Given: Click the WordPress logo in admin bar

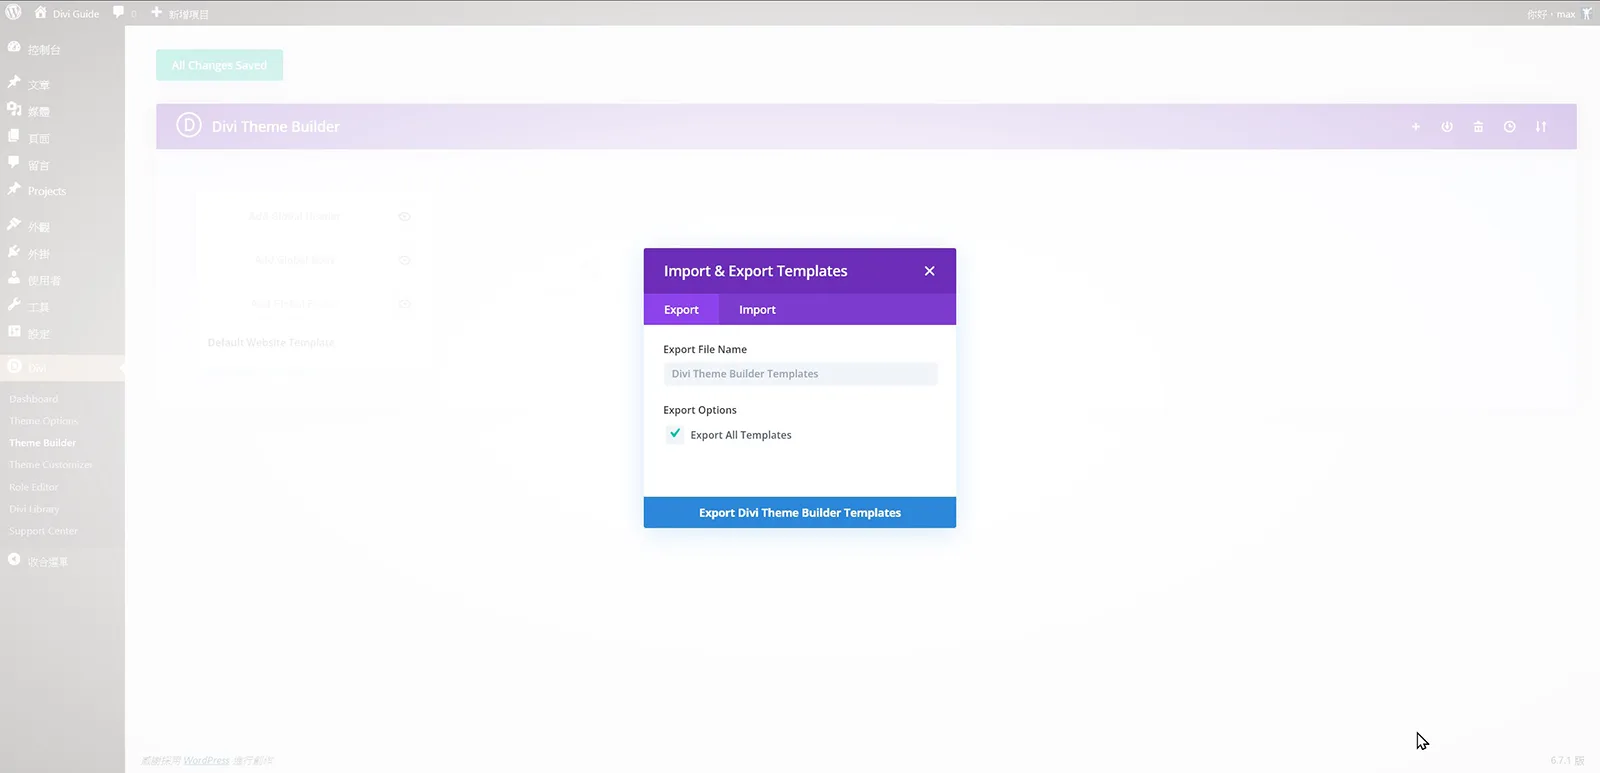Looking at the screenshot, I should [14, 13].
